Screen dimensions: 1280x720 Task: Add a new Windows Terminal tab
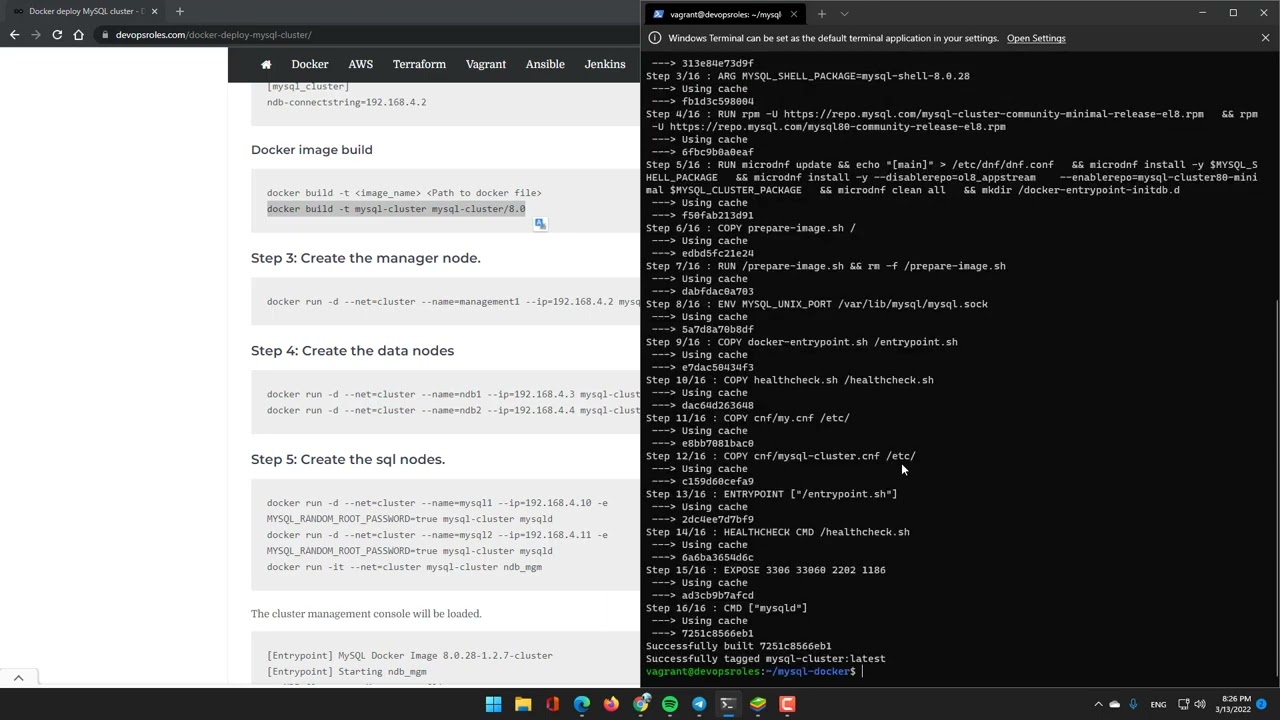pos(822,14)
